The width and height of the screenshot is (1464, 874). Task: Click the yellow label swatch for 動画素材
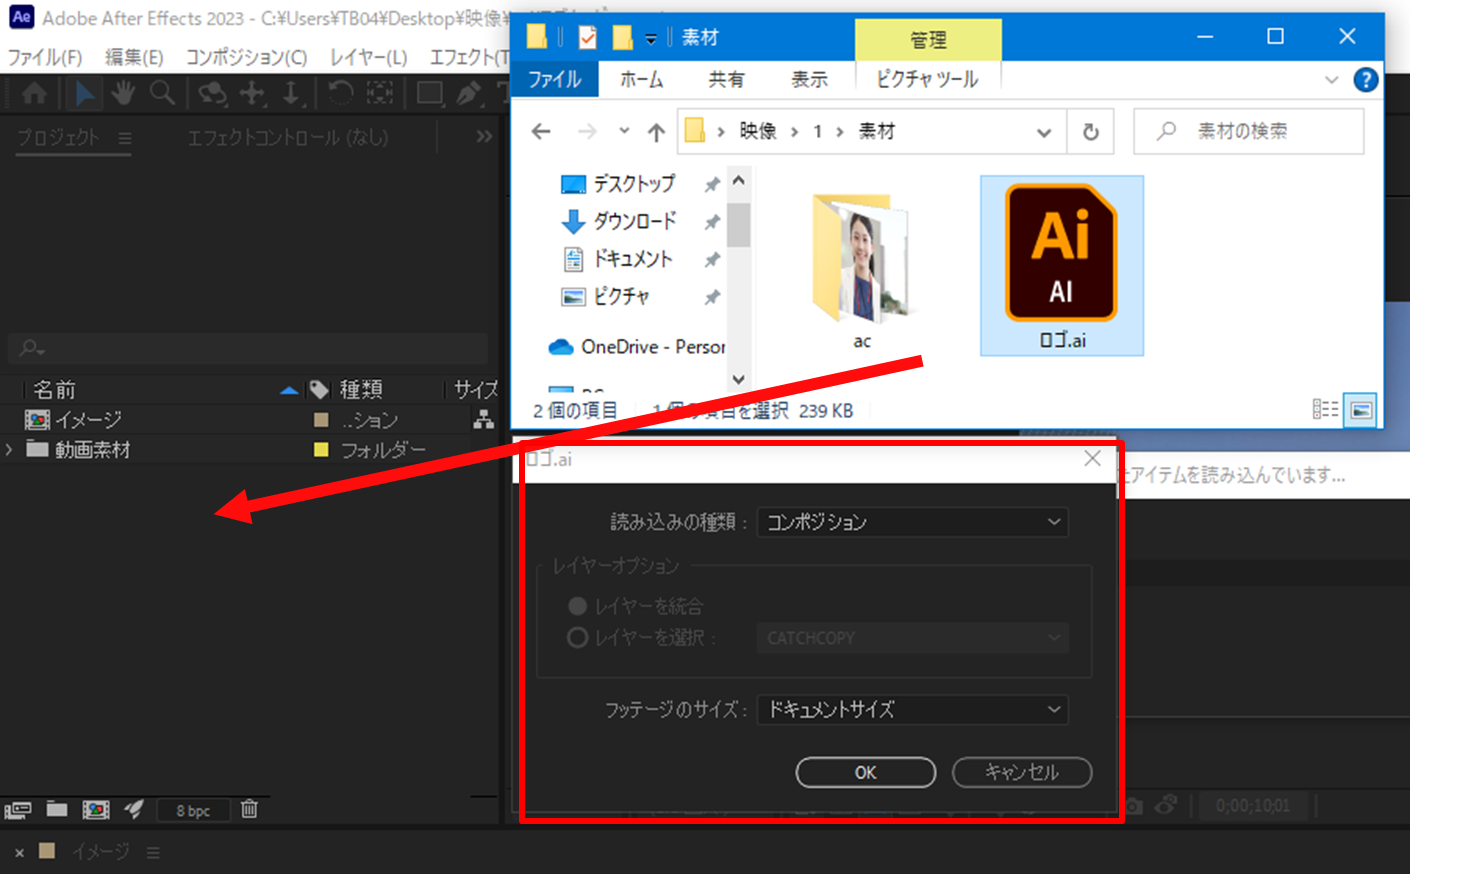coord(321,450)
